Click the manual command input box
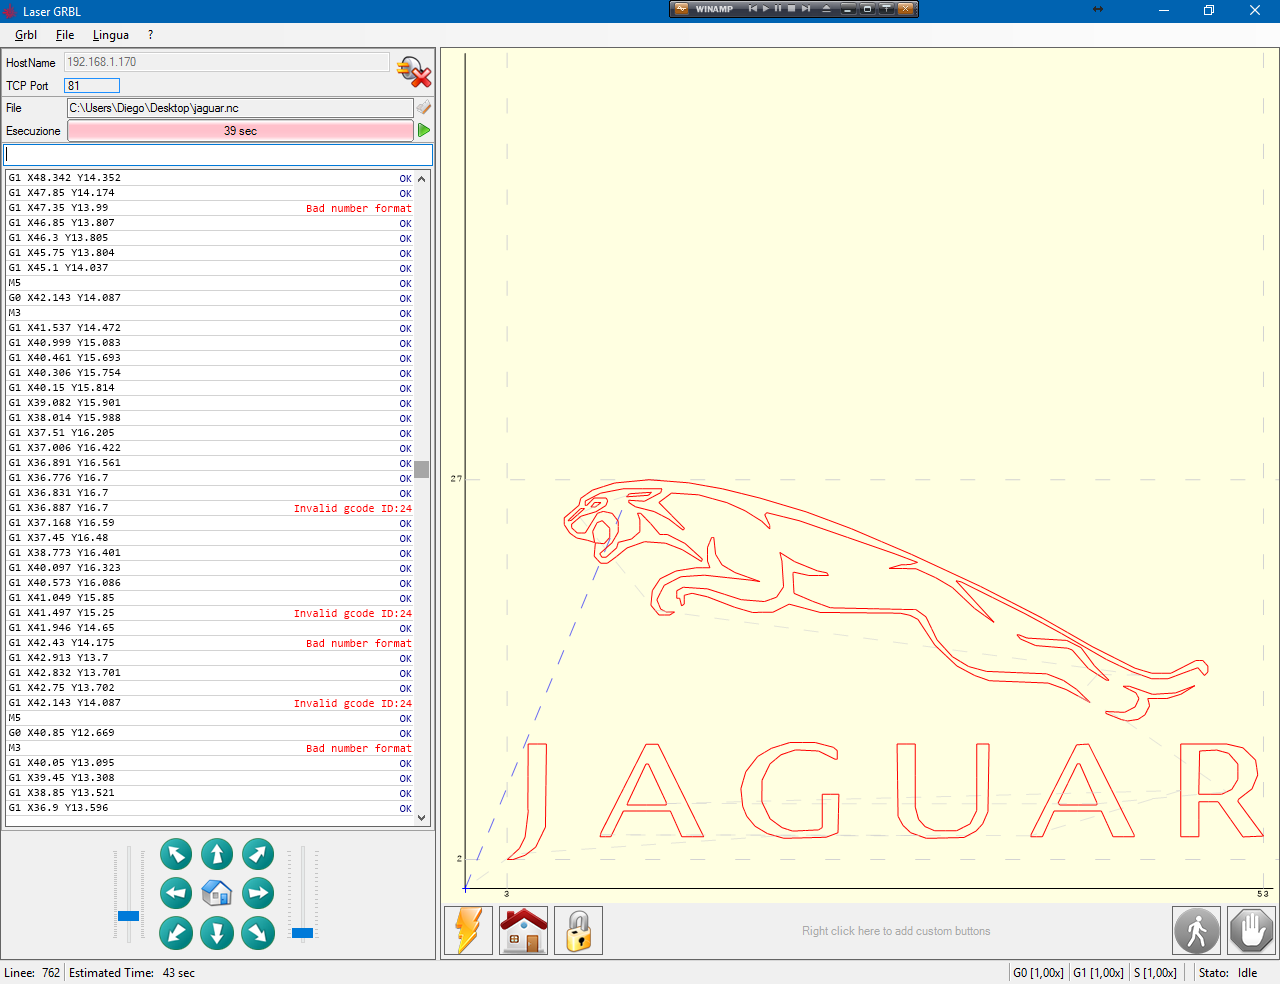Image resolution: width=1280 pixels, height=984 pixels. pyautogui.click(x=218, y=155)
